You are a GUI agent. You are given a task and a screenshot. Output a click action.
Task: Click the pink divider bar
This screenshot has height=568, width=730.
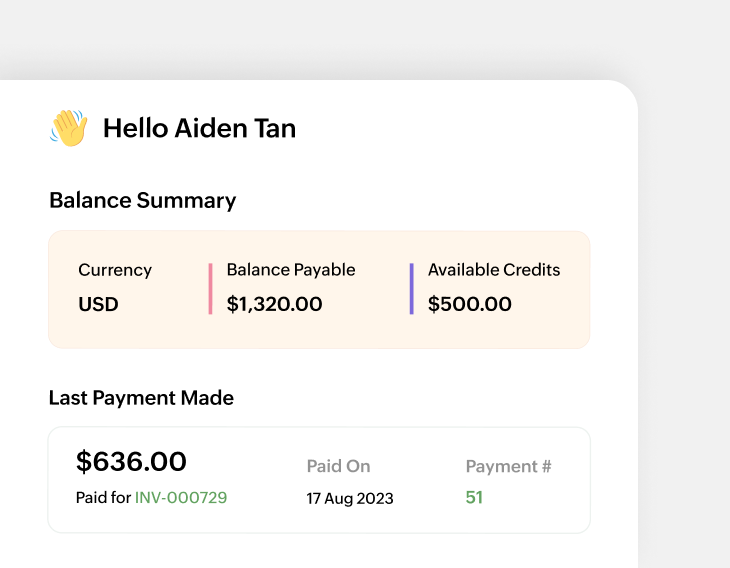point(210,289)
